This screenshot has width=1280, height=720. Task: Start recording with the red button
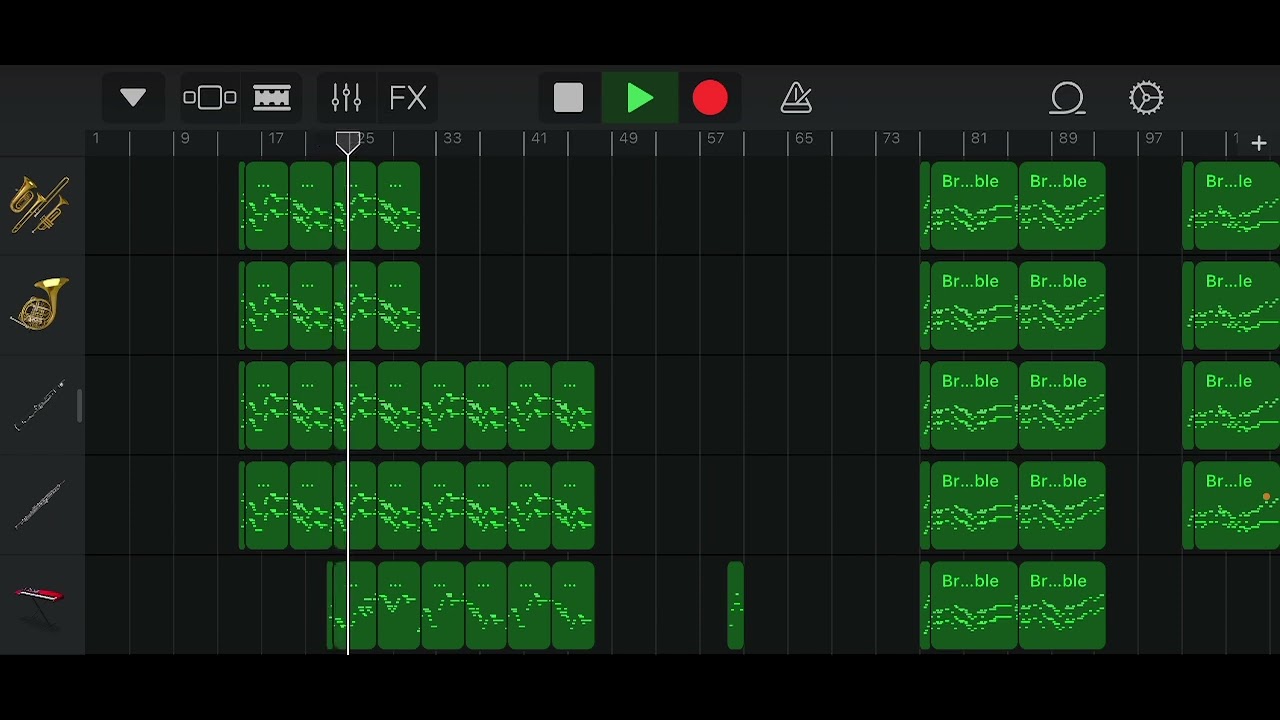tap(710, 98)
